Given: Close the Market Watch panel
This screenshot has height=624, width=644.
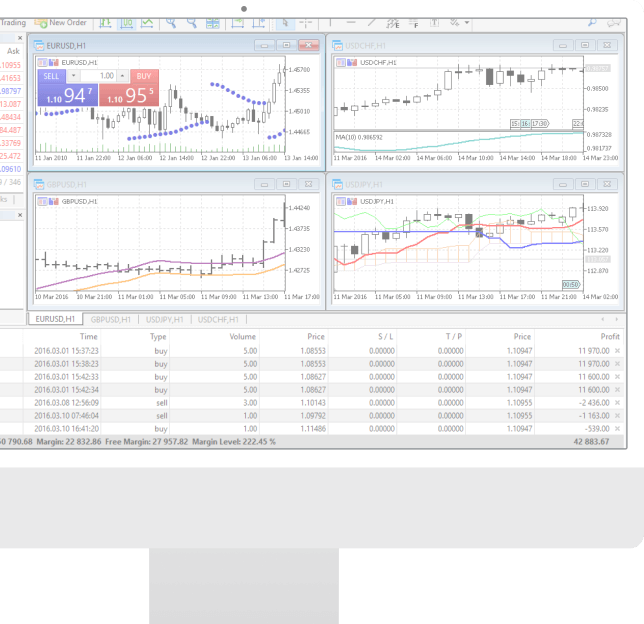Looking at the screenshot, I should pos(20,38).
